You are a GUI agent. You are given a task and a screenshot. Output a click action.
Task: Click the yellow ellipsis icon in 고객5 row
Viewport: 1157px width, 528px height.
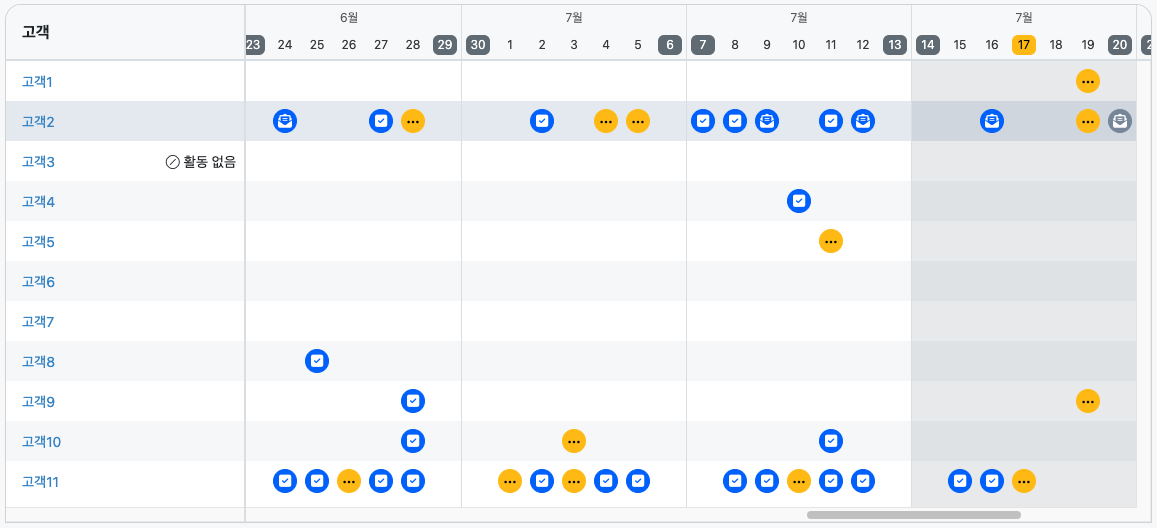tap(831, 241)
